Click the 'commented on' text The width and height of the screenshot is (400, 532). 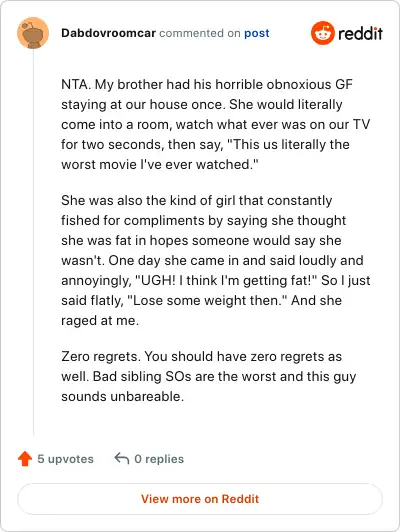pos(200,33)
